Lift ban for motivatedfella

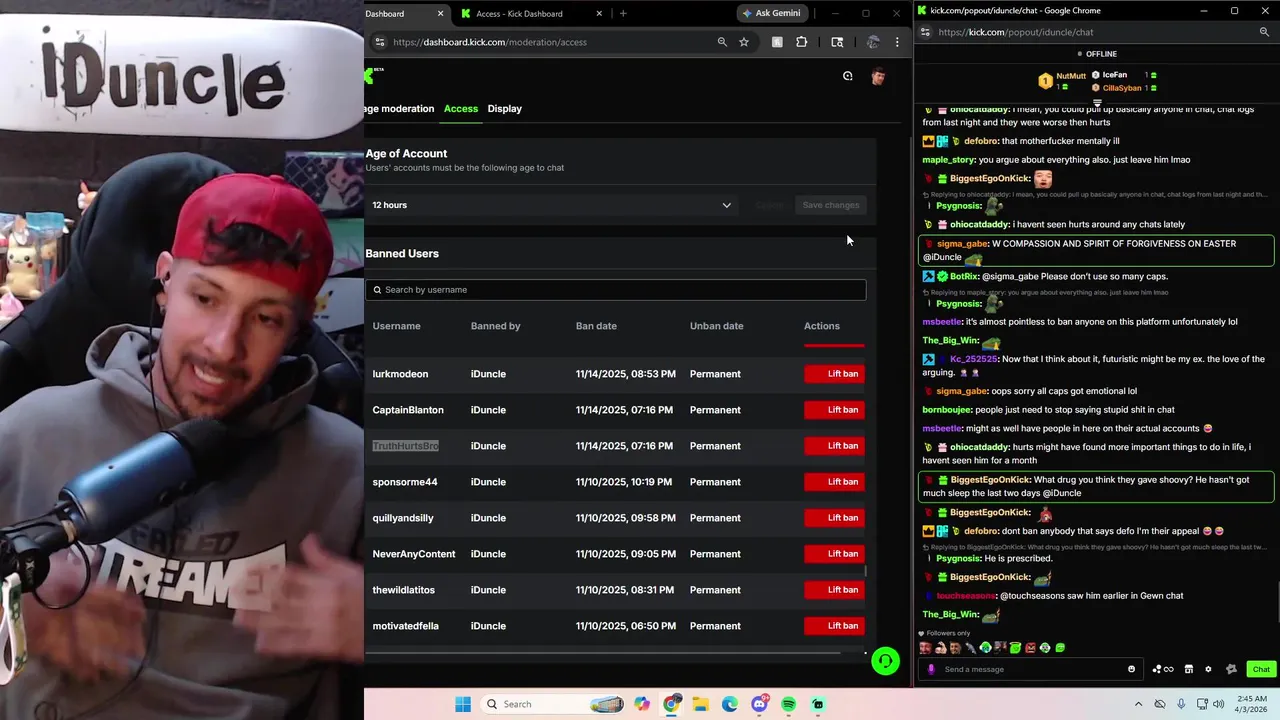click(834, 626)
